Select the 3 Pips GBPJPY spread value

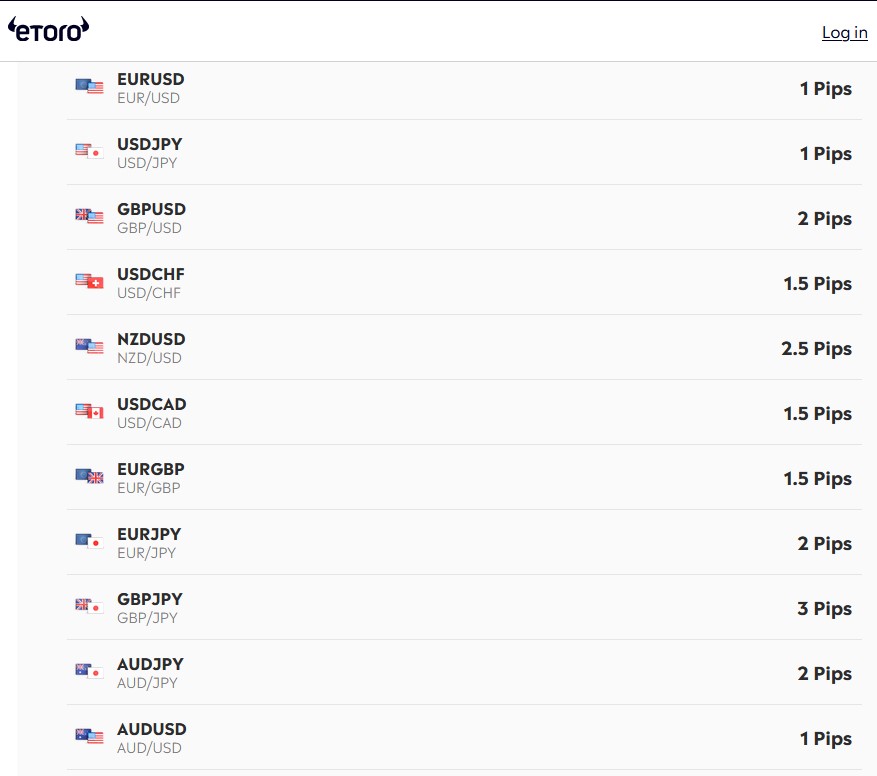tap(824, 609)
